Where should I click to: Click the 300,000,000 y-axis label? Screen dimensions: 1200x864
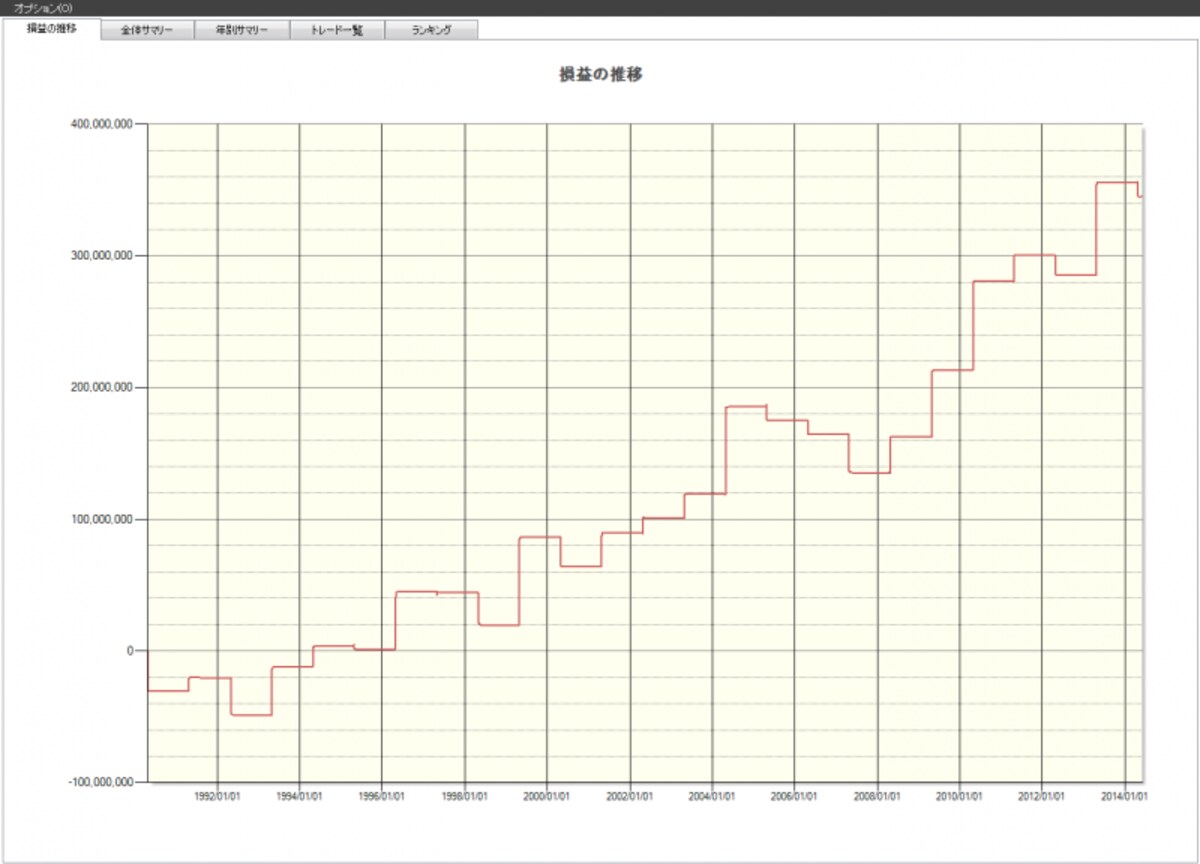(x=99, y=256)
